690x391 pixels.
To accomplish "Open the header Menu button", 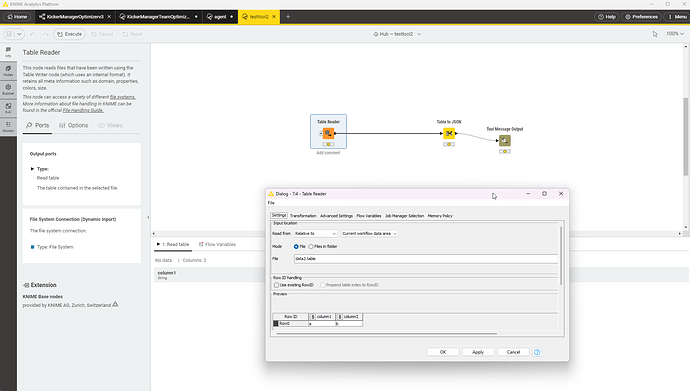I will click(677, 17).
